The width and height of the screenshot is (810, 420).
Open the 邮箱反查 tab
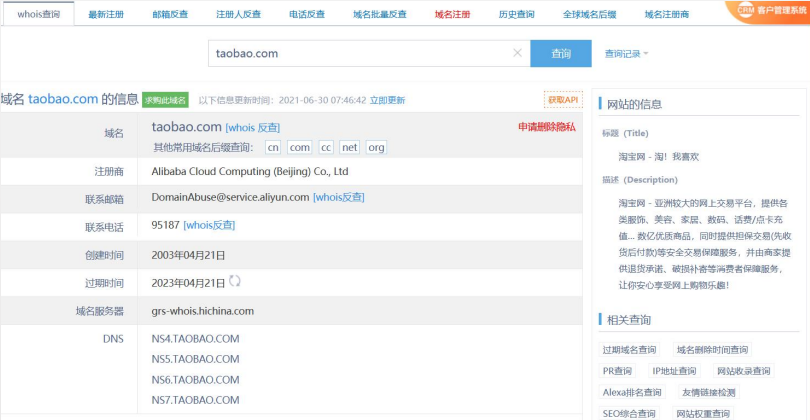click(170, 14)
